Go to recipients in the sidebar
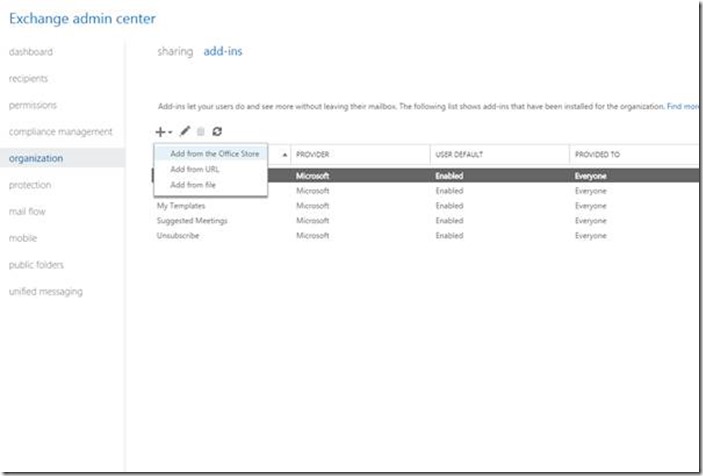 pyautogui.click(x=28, y=78)
